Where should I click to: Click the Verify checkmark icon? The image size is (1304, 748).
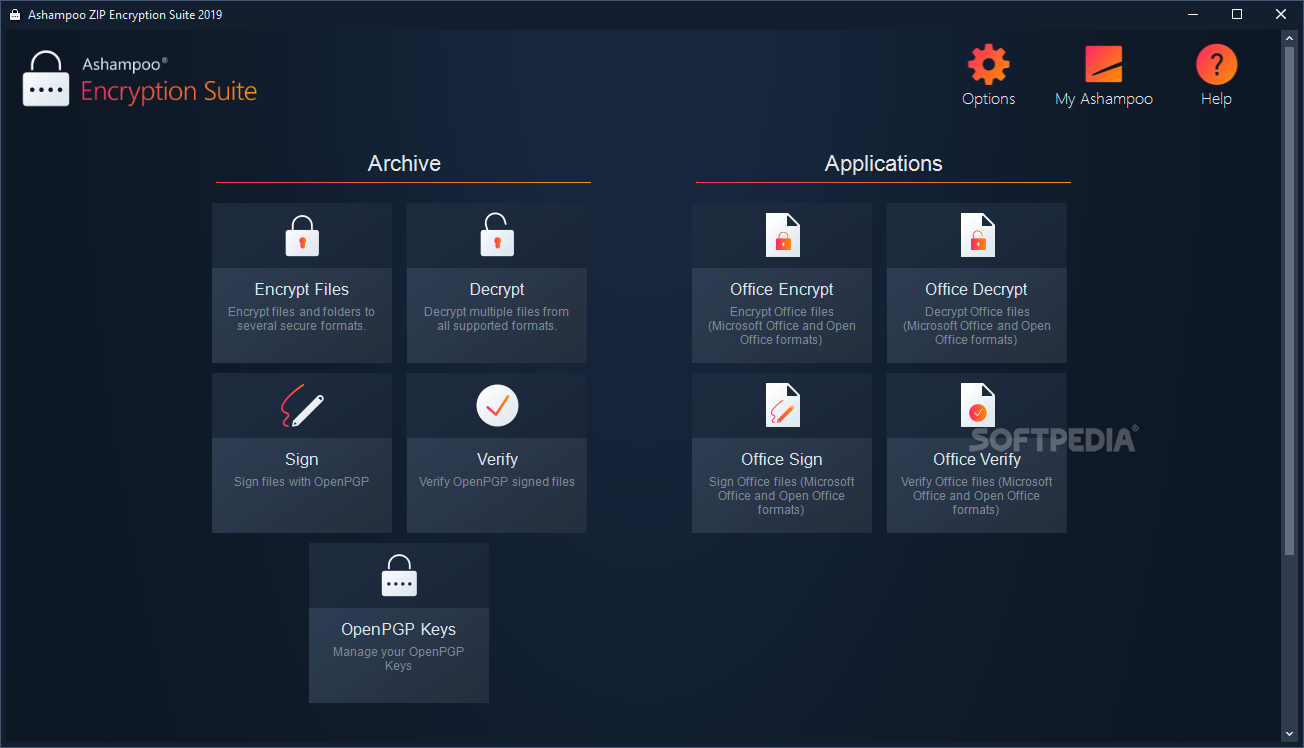[x=497, y=405]
